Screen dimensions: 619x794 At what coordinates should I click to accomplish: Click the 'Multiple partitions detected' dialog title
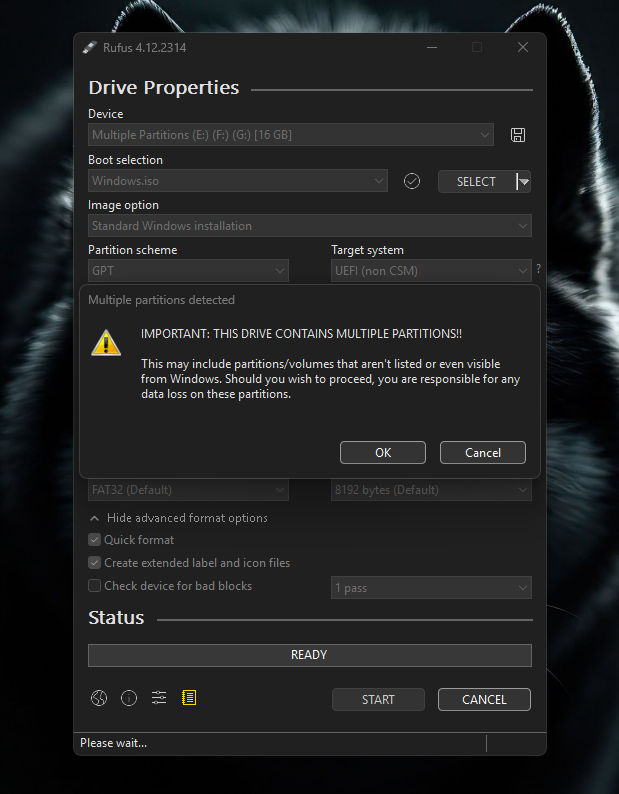162,300
